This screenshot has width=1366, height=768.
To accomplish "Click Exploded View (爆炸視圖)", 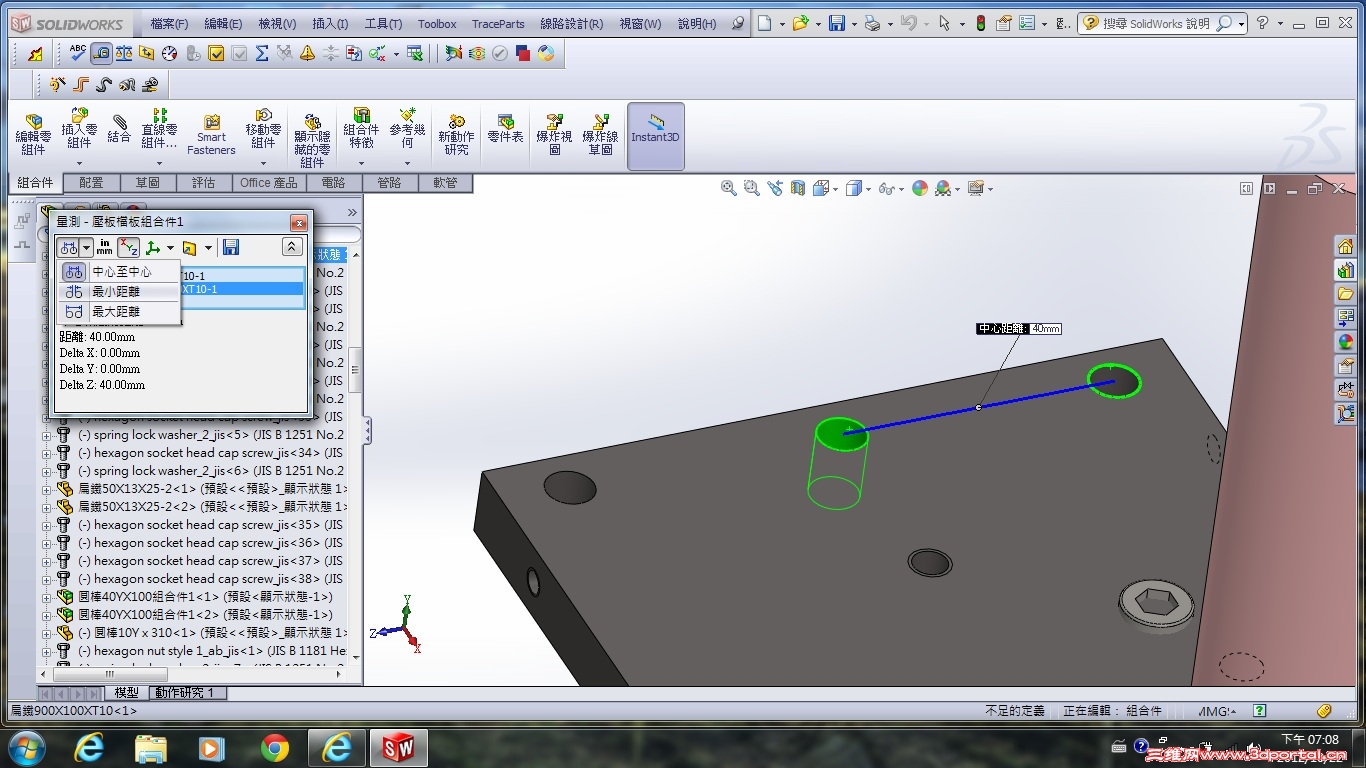I will (x=554, y=134).
